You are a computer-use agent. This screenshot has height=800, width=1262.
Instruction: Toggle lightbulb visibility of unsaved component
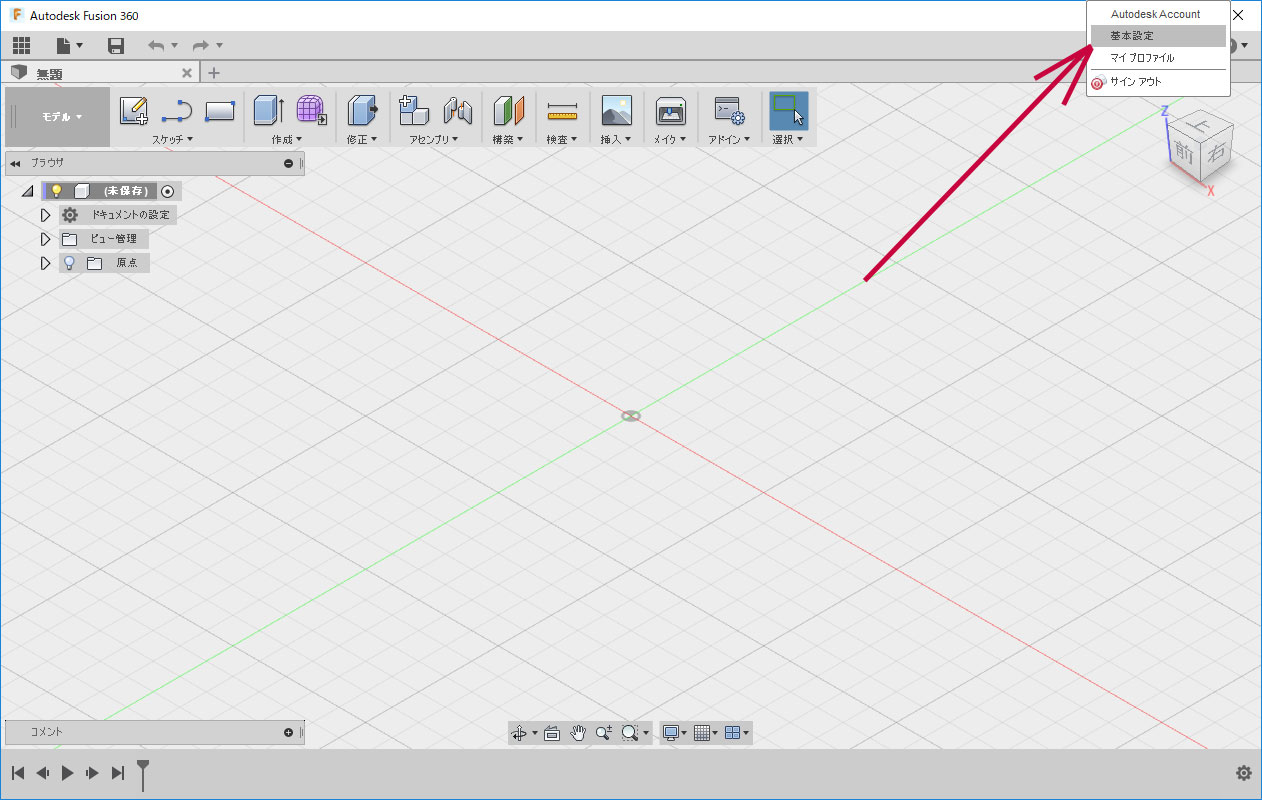click(57, 191)
